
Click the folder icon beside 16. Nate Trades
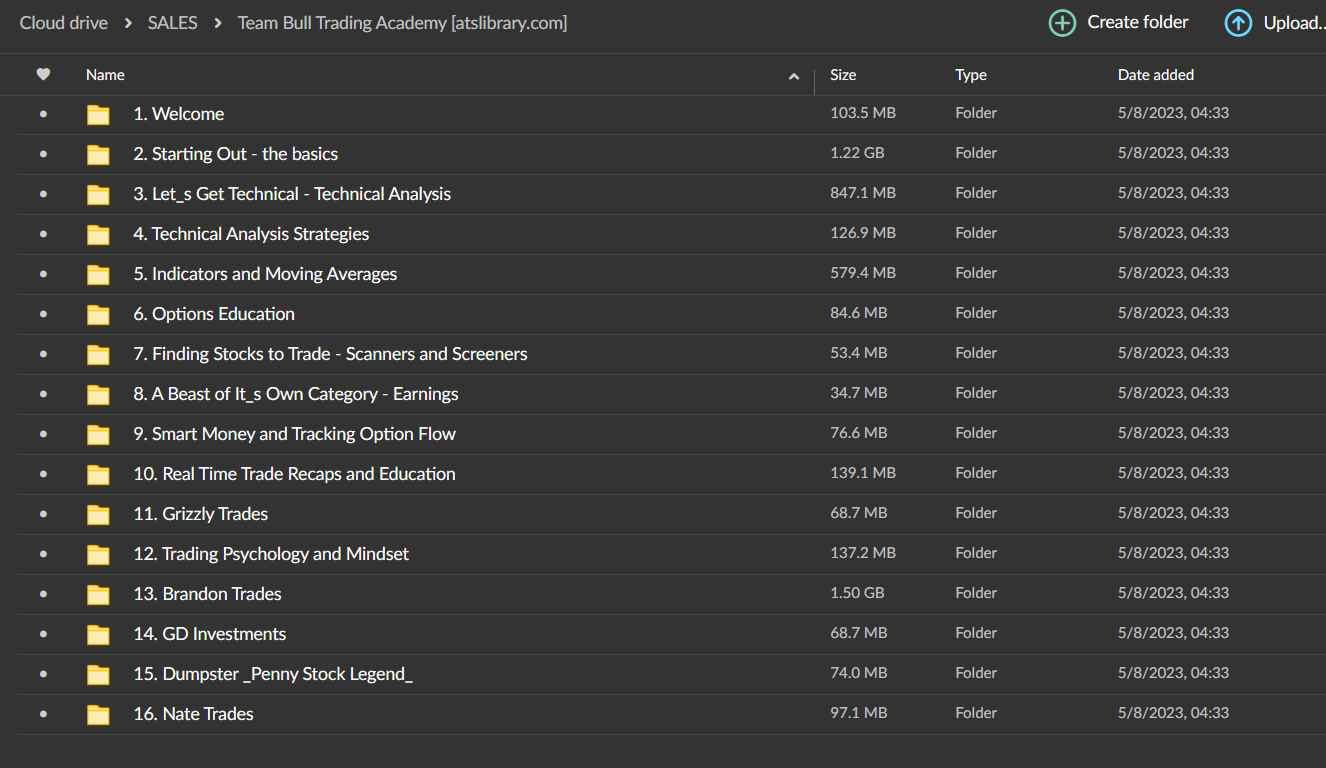(98, 714)
